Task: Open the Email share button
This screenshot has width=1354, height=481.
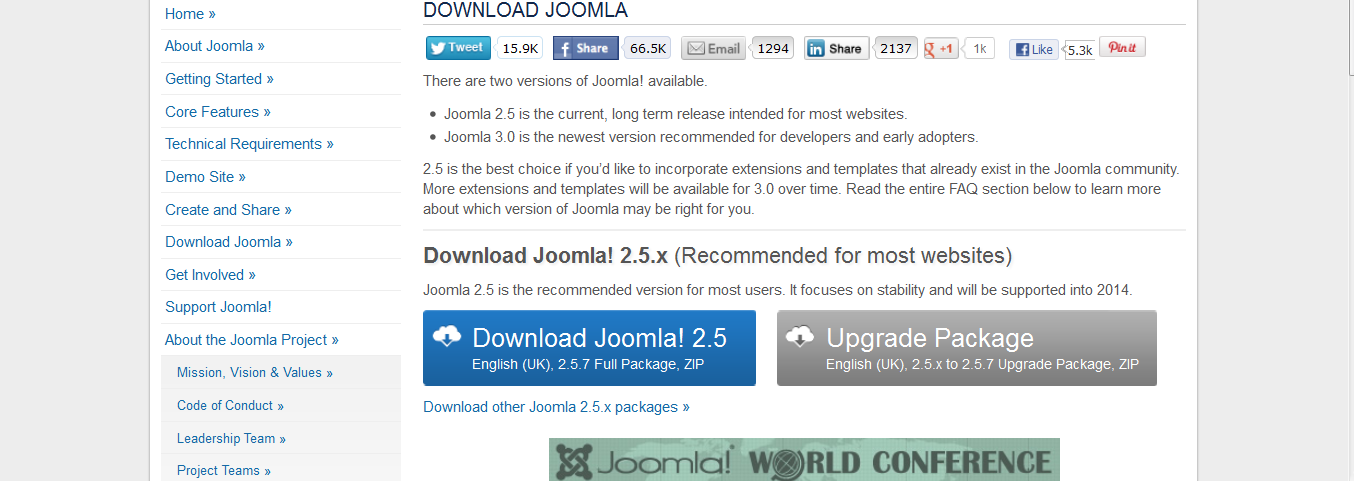Action: tap(714, 48)
